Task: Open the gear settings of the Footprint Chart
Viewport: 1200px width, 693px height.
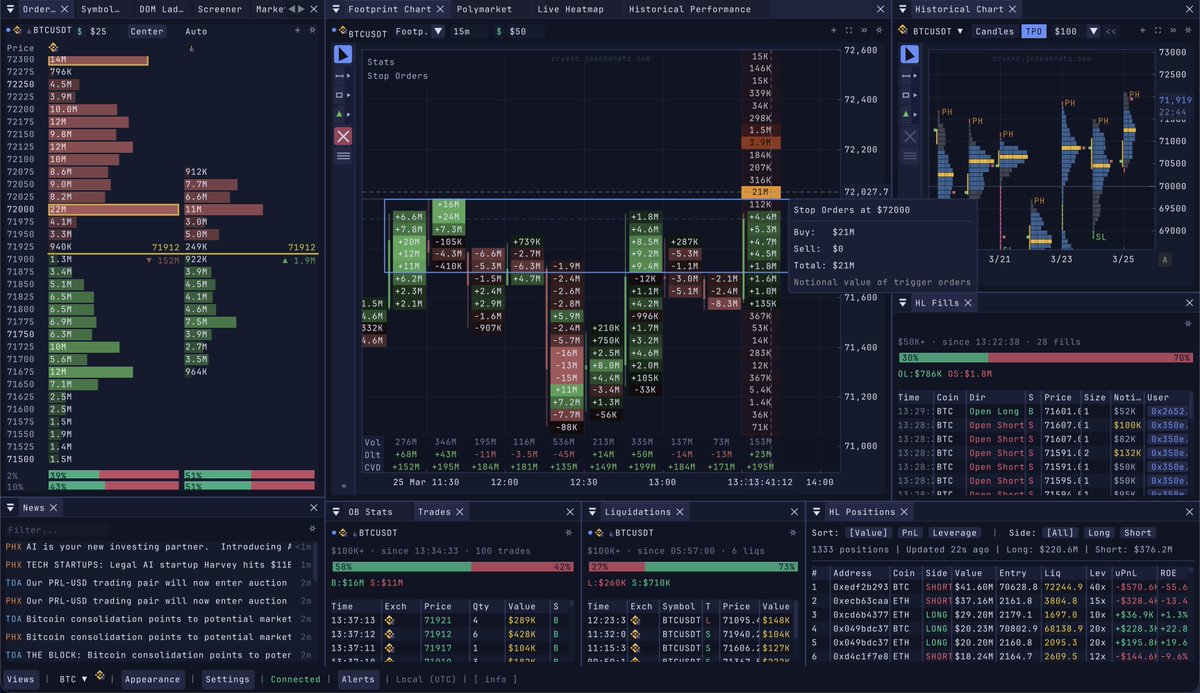Action: click(879, 31)
